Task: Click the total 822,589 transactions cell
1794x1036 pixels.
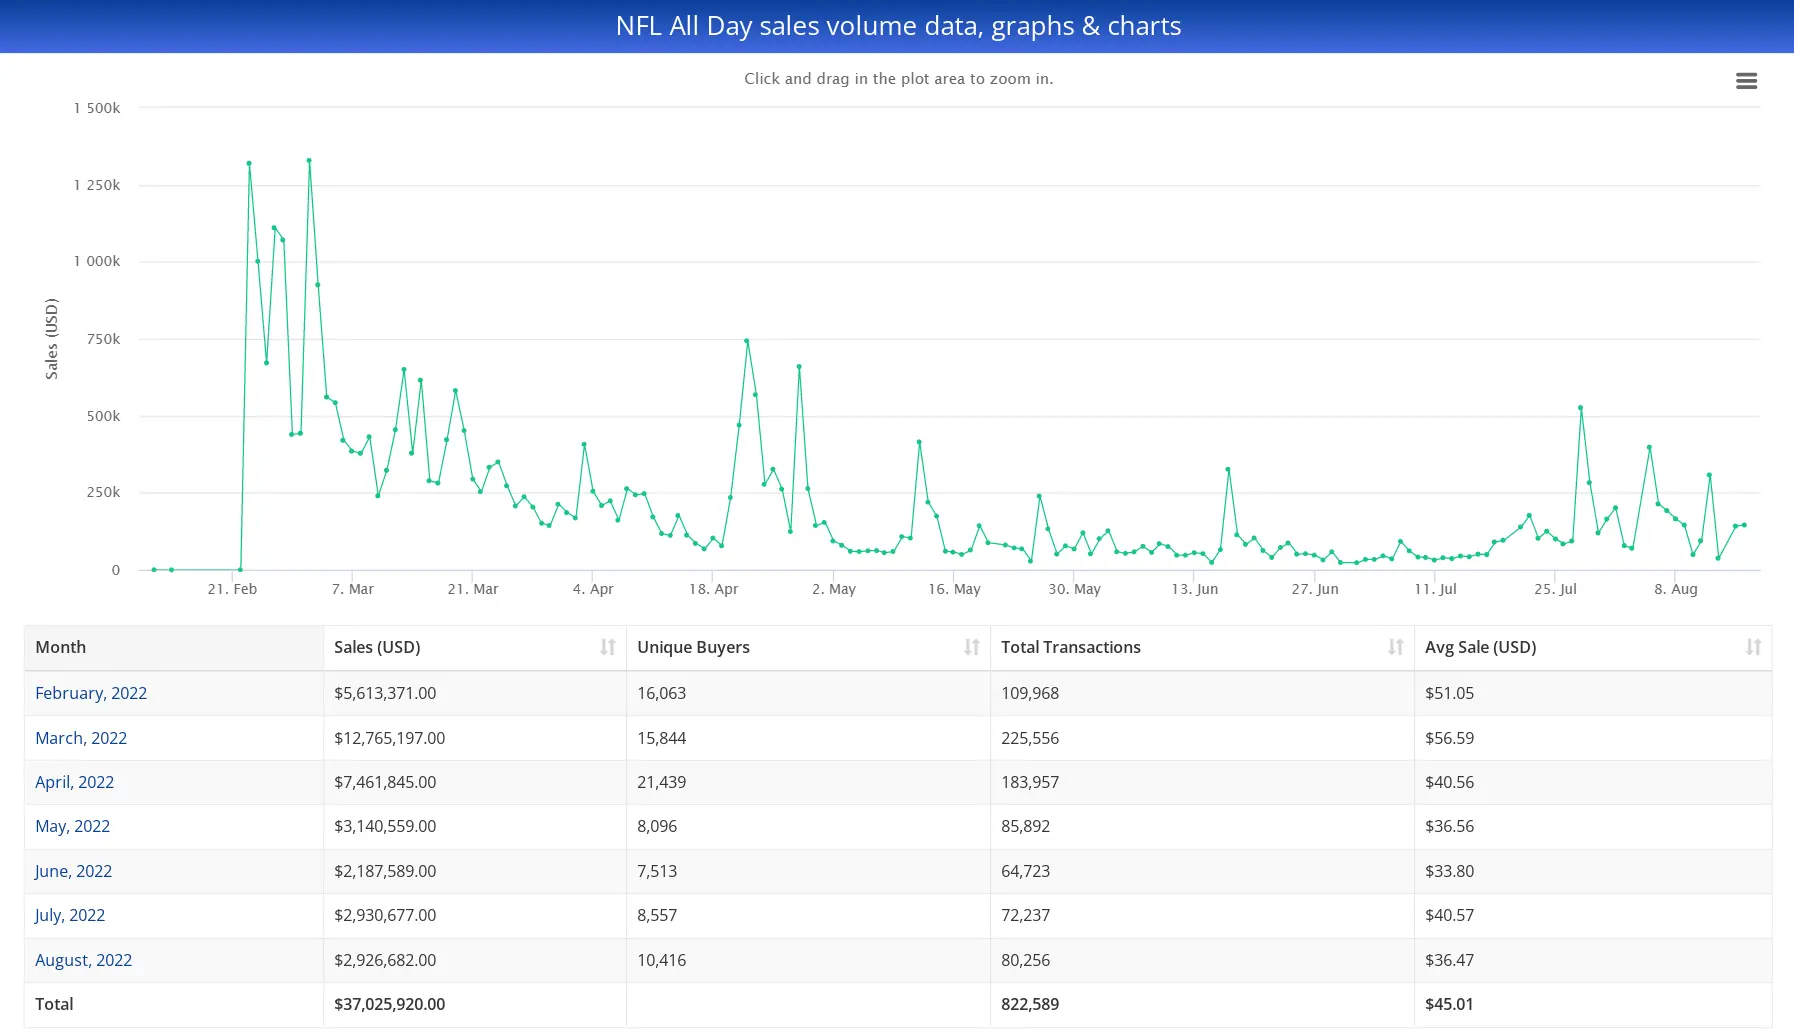Action: [1202, 1004]
